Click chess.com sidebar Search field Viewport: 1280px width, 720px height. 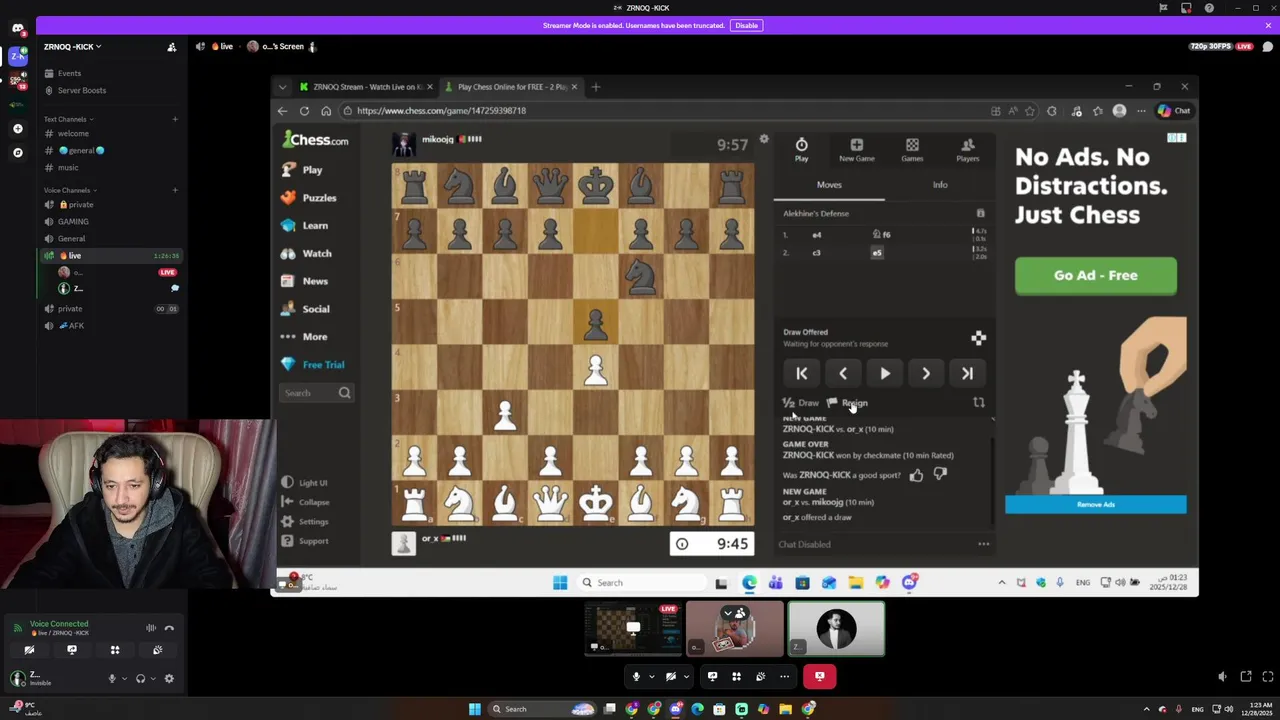tap(316, 393)
